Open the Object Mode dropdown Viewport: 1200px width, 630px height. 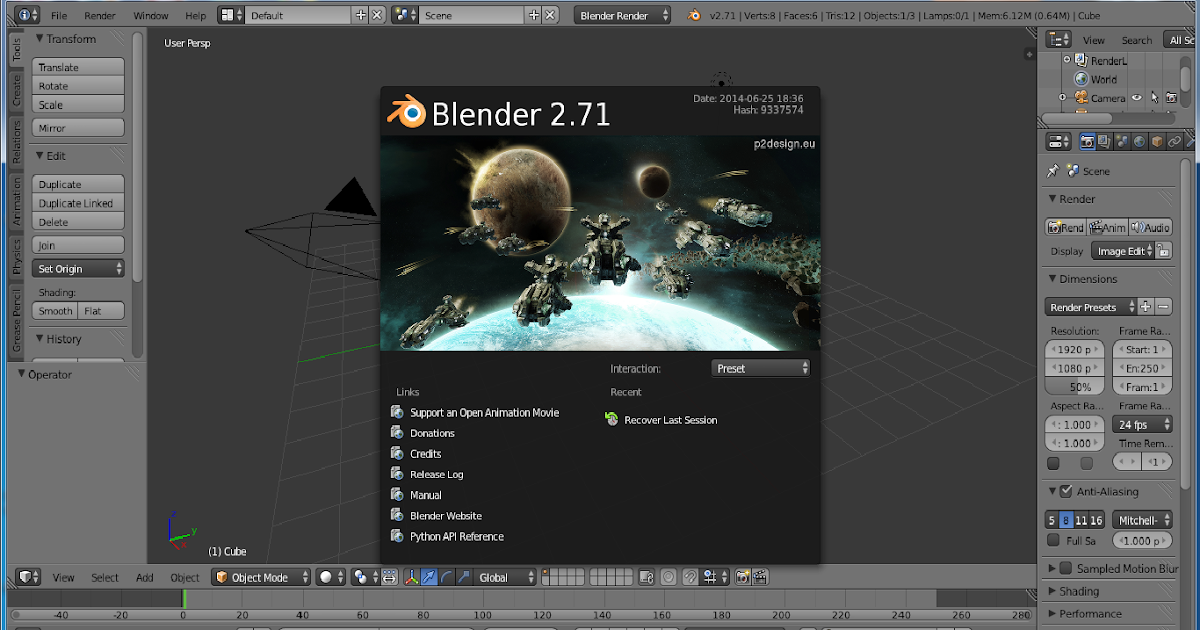261,577
